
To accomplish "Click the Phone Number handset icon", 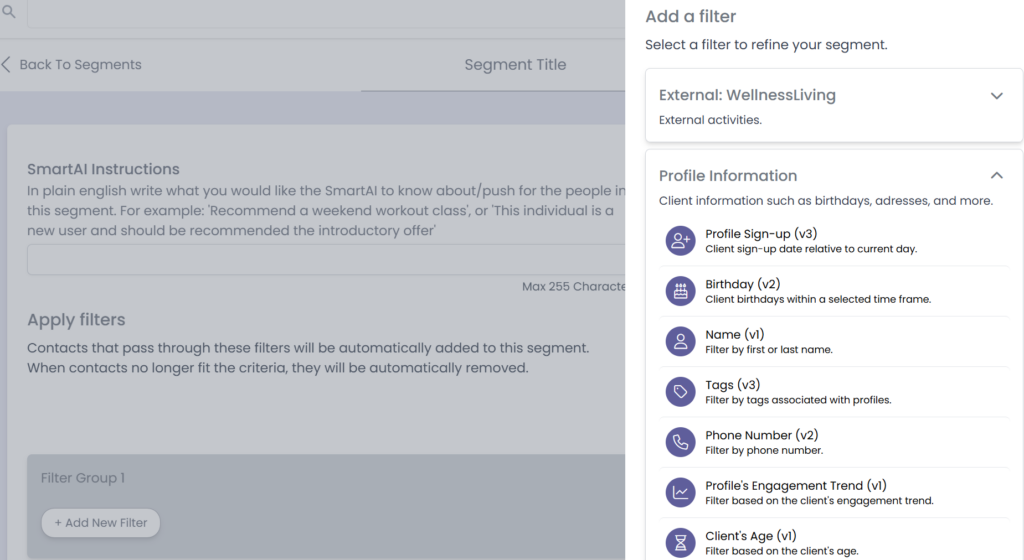I will 681,442.
